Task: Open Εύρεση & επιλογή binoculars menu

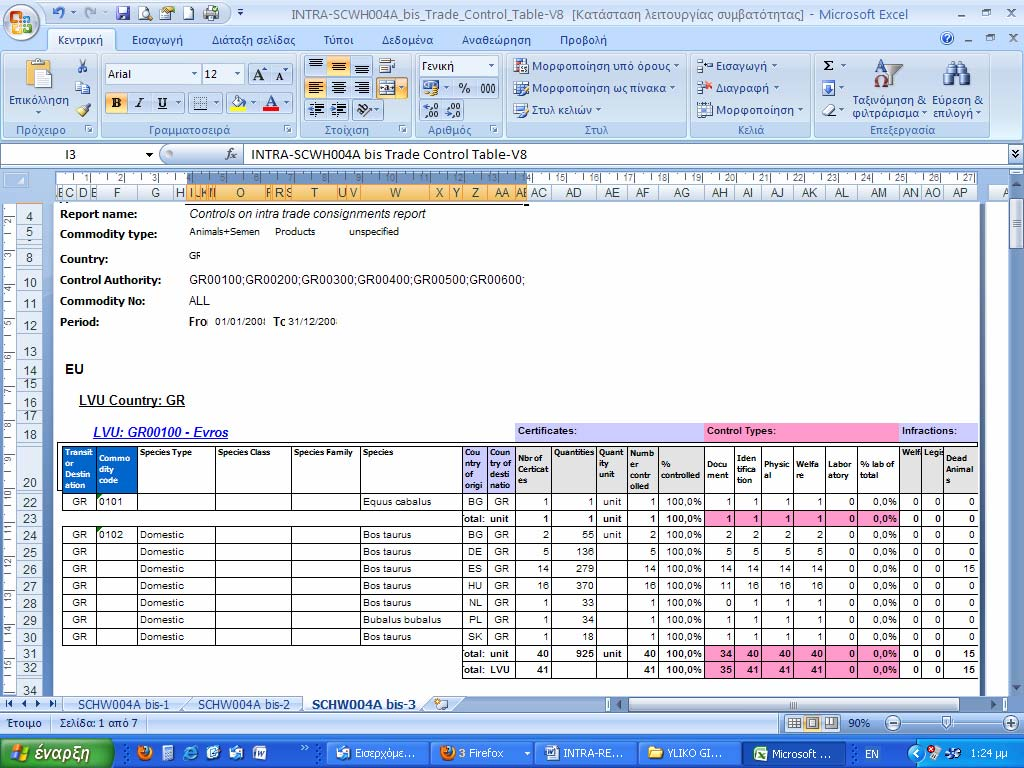Action: pyautogui.click(x=957, y=88)
